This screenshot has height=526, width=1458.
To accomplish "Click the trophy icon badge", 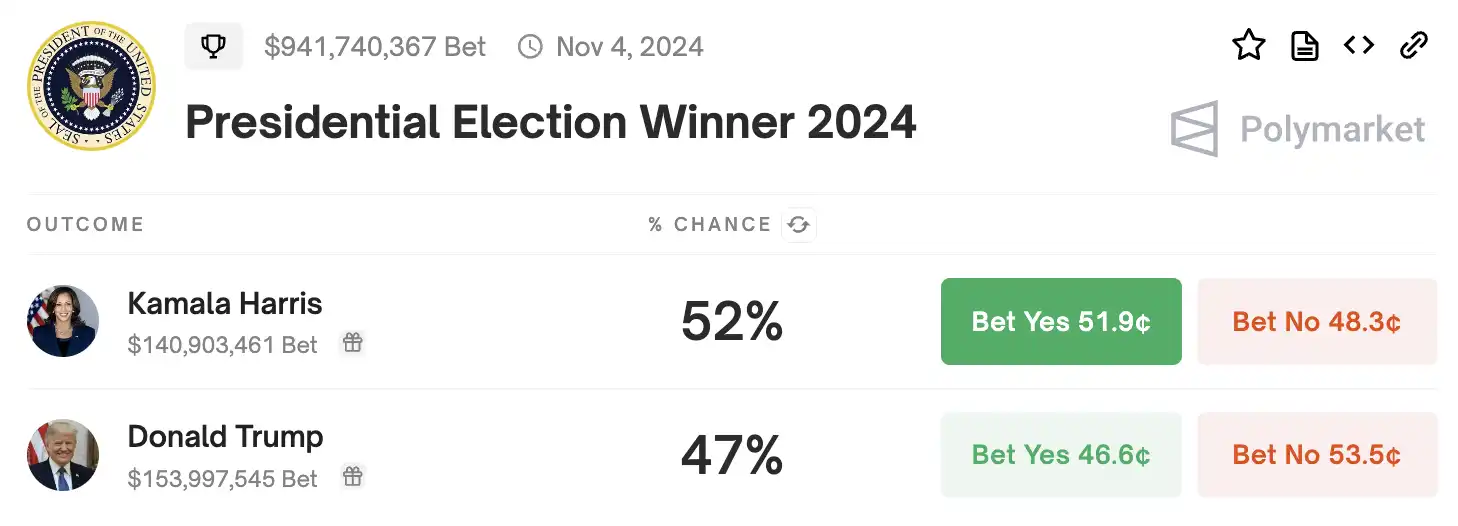I will 213,47.
